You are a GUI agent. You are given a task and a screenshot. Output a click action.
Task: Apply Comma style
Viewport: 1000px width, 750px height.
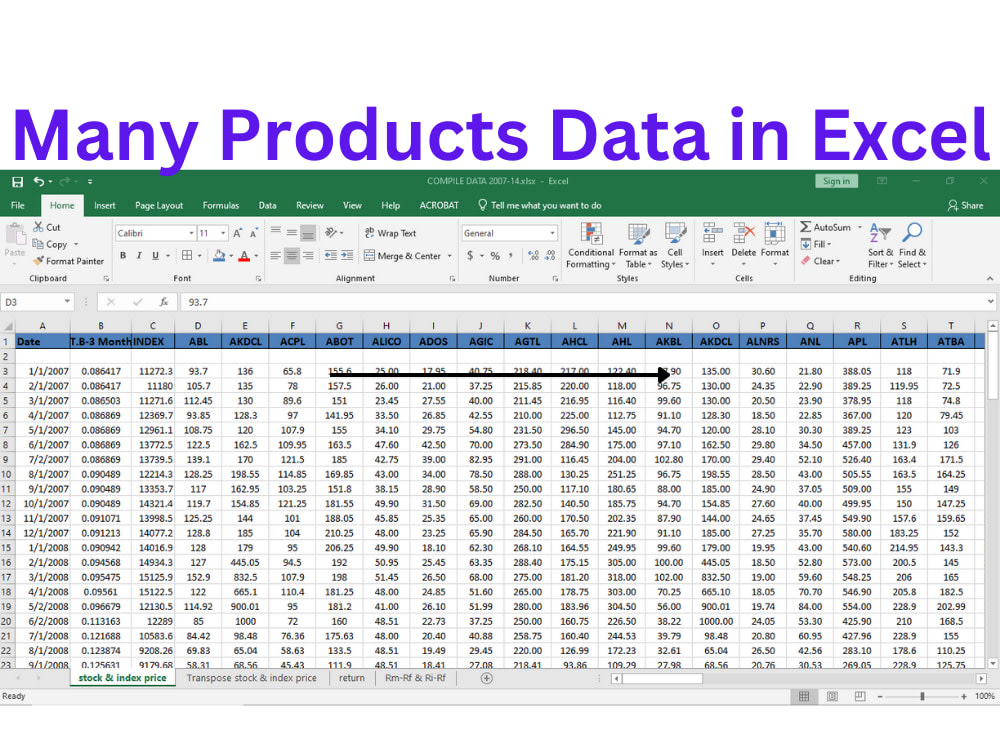coord(511,256)
